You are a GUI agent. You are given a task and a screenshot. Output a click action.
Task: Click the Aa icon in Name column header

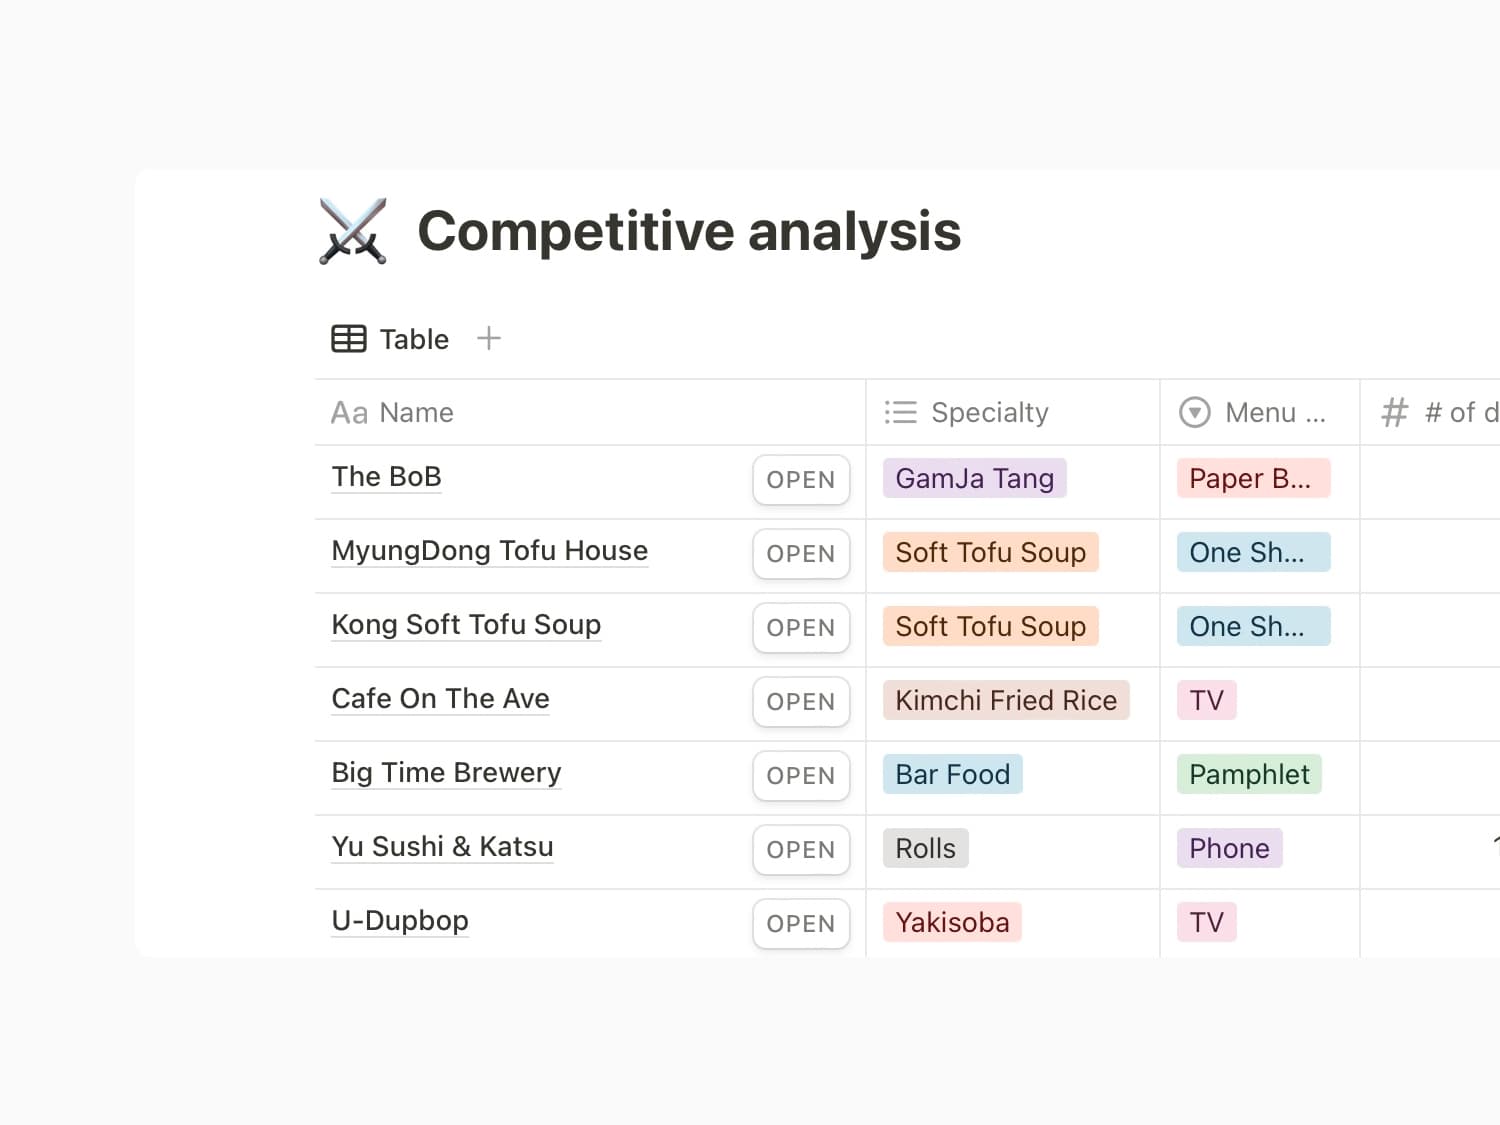coord(348,412)
